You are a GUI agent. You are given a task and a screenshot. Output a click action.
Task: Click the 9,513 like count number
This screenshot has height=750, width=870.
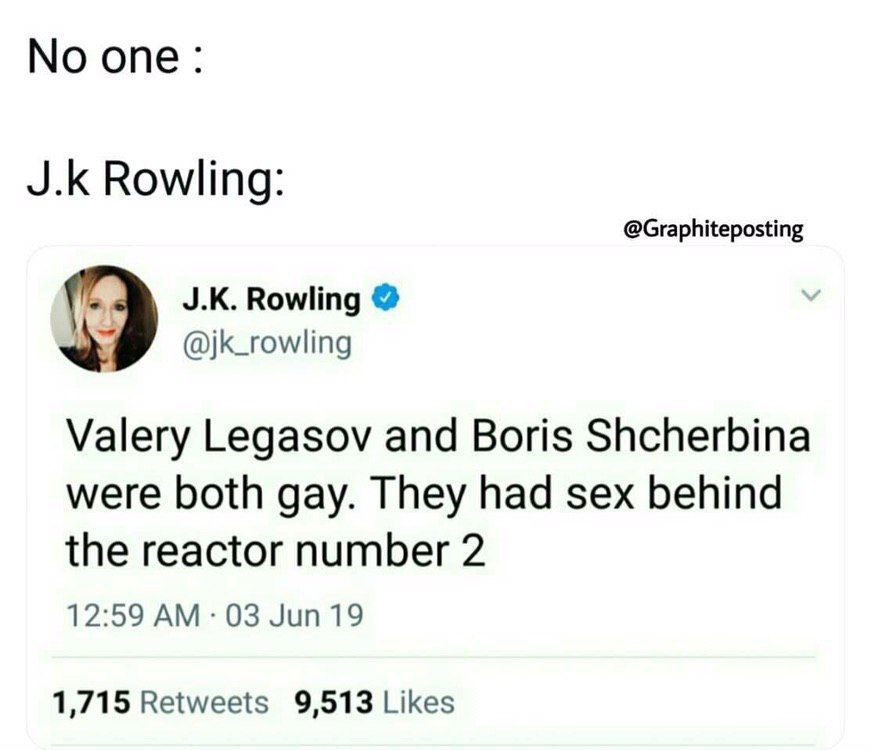(x=334, y=702)
